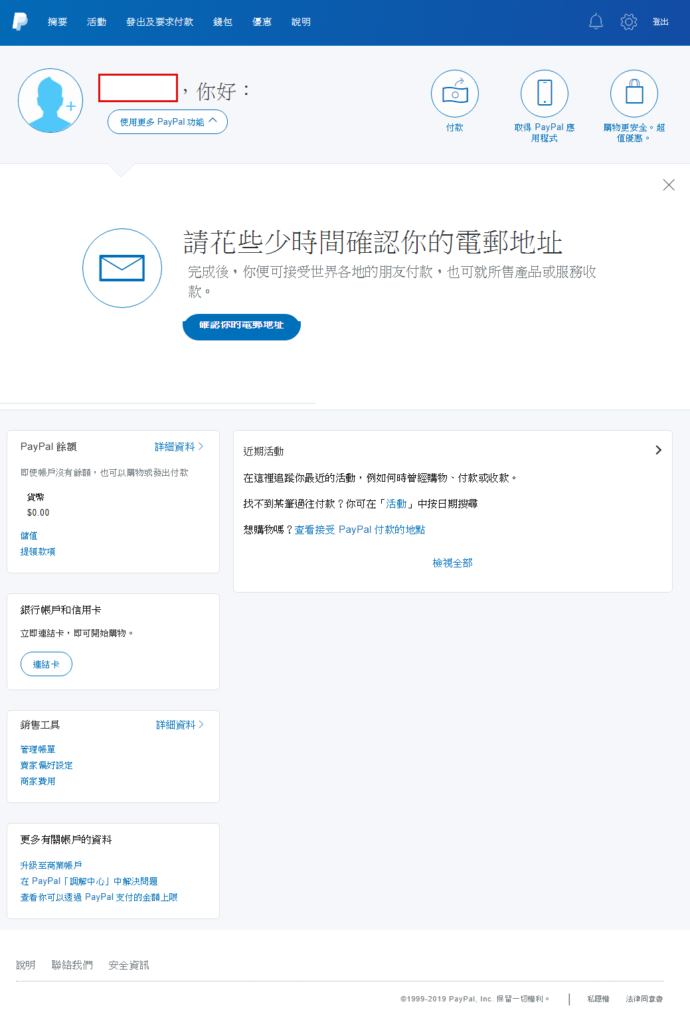The image size is (690, 1024).
Task: Open 查看你可以透過 PayPal 支付的金額上限 link
Action: click(x=99, y=897)
